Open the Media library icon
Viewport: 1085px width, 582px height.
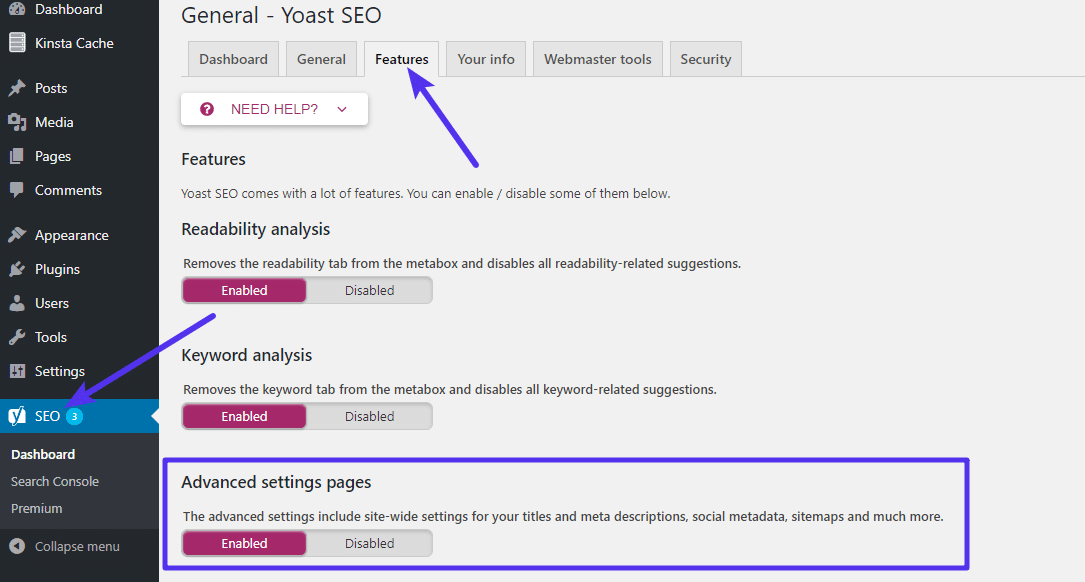click(15, 121)
